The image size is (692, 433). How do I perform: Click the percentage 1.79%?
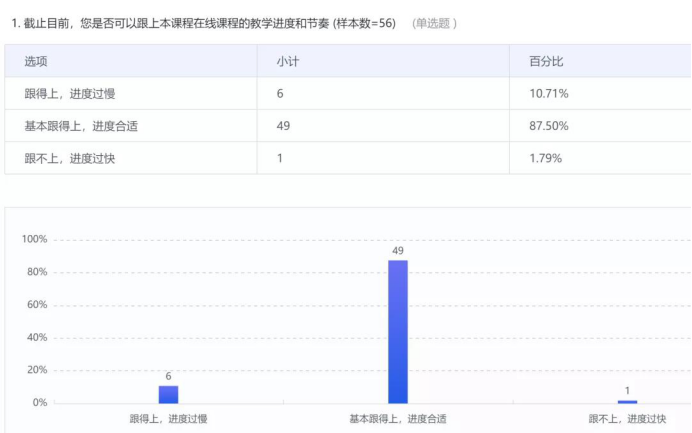click(x=545, y=158)
